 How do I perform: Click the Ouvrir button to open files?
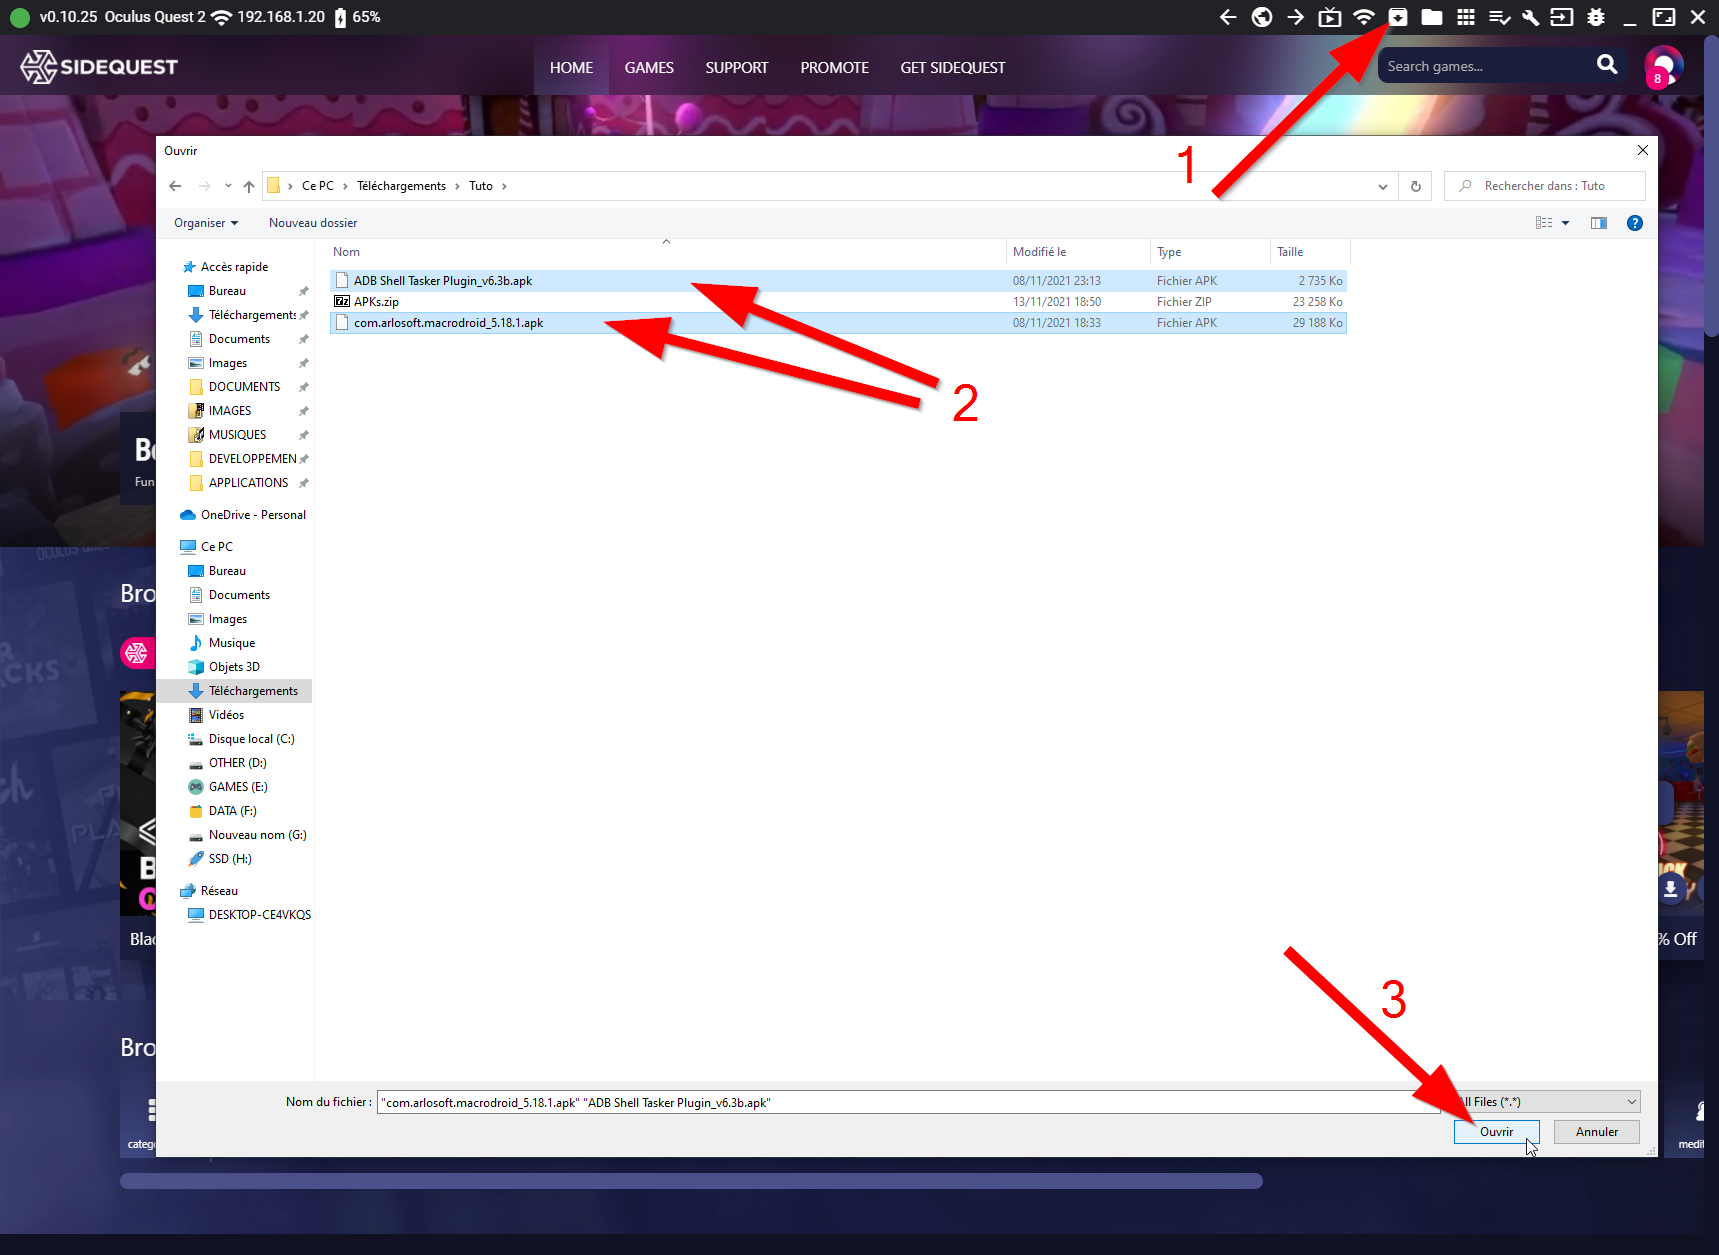[x=1496, y=1132]
